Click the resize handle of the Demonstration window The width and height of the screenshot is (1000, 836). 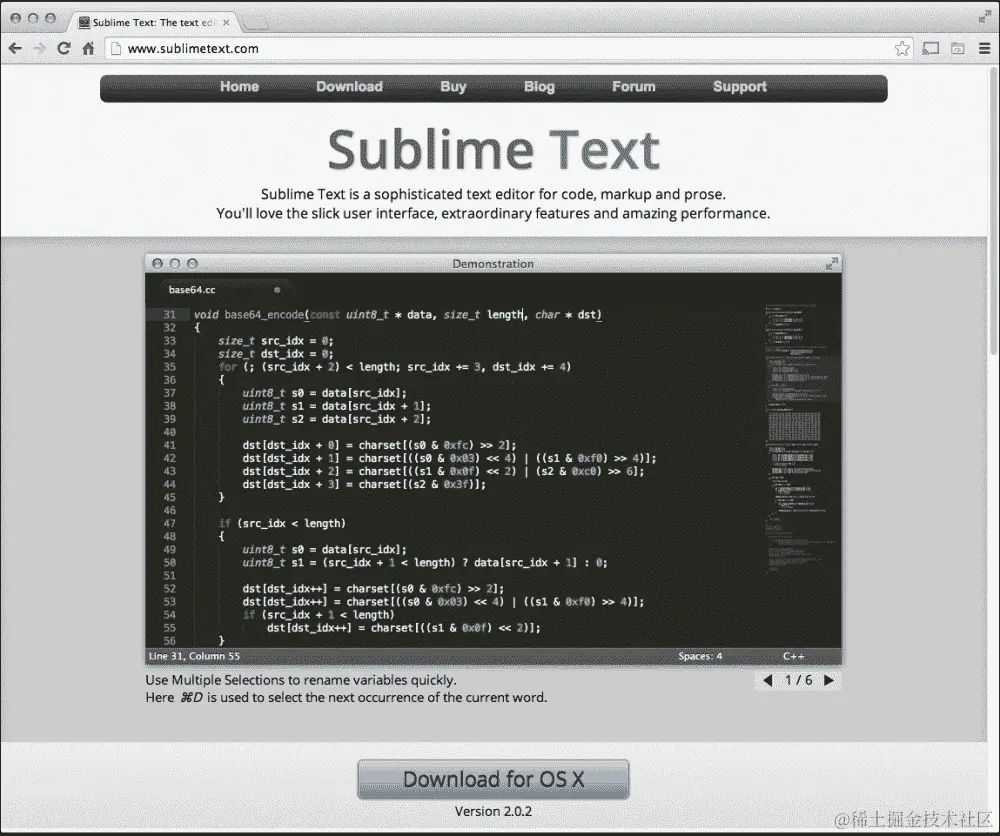pos(832,264)
